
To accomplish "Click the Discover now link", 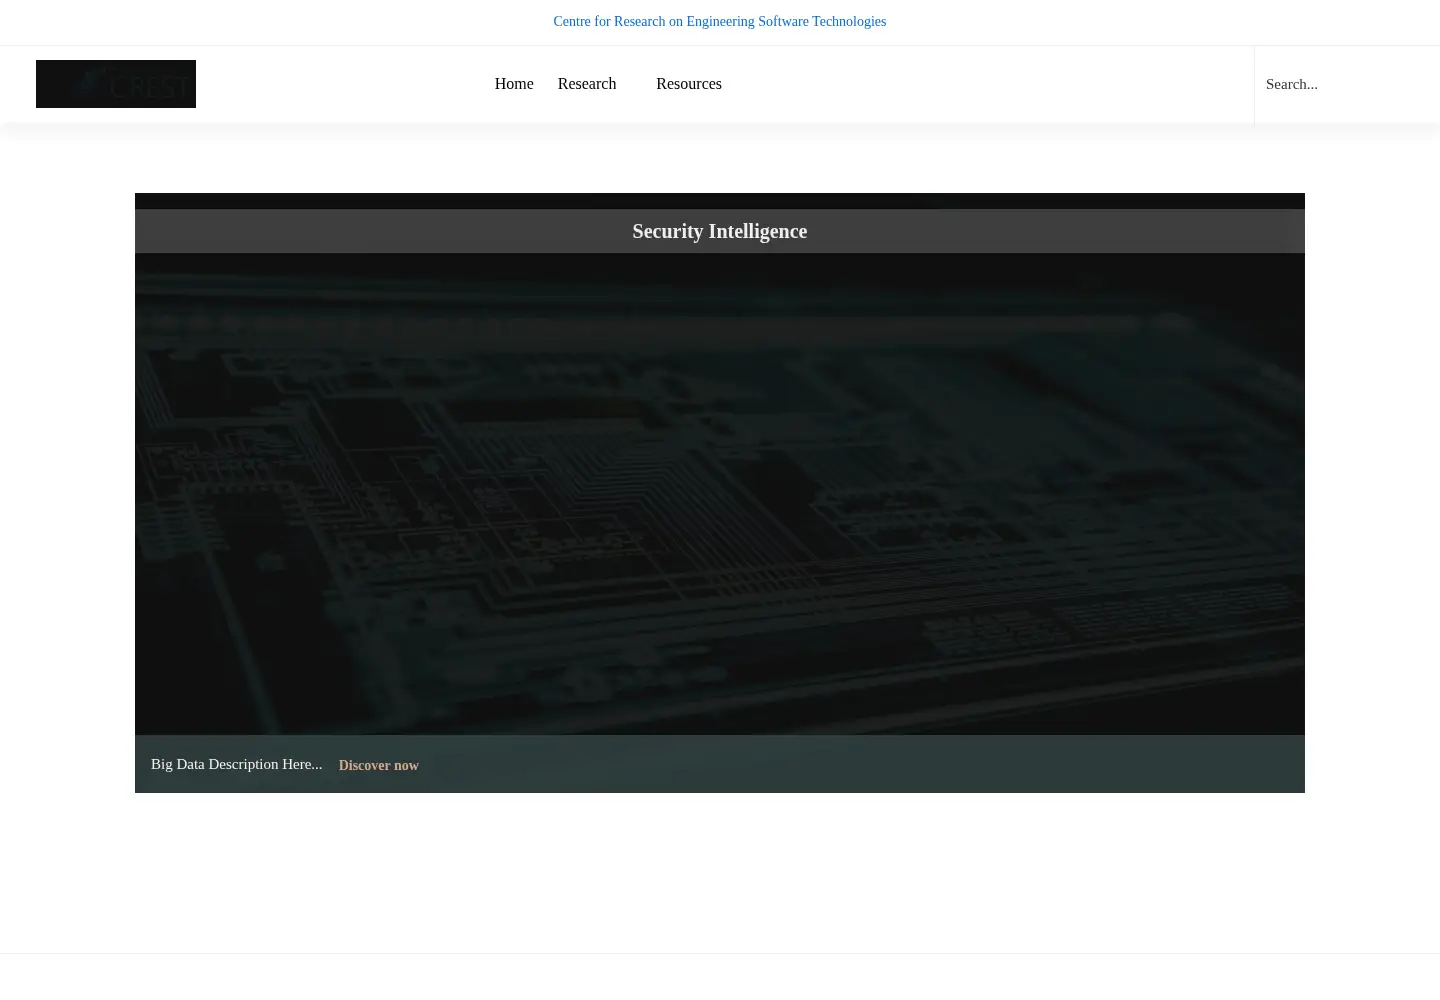I will 379,765.
